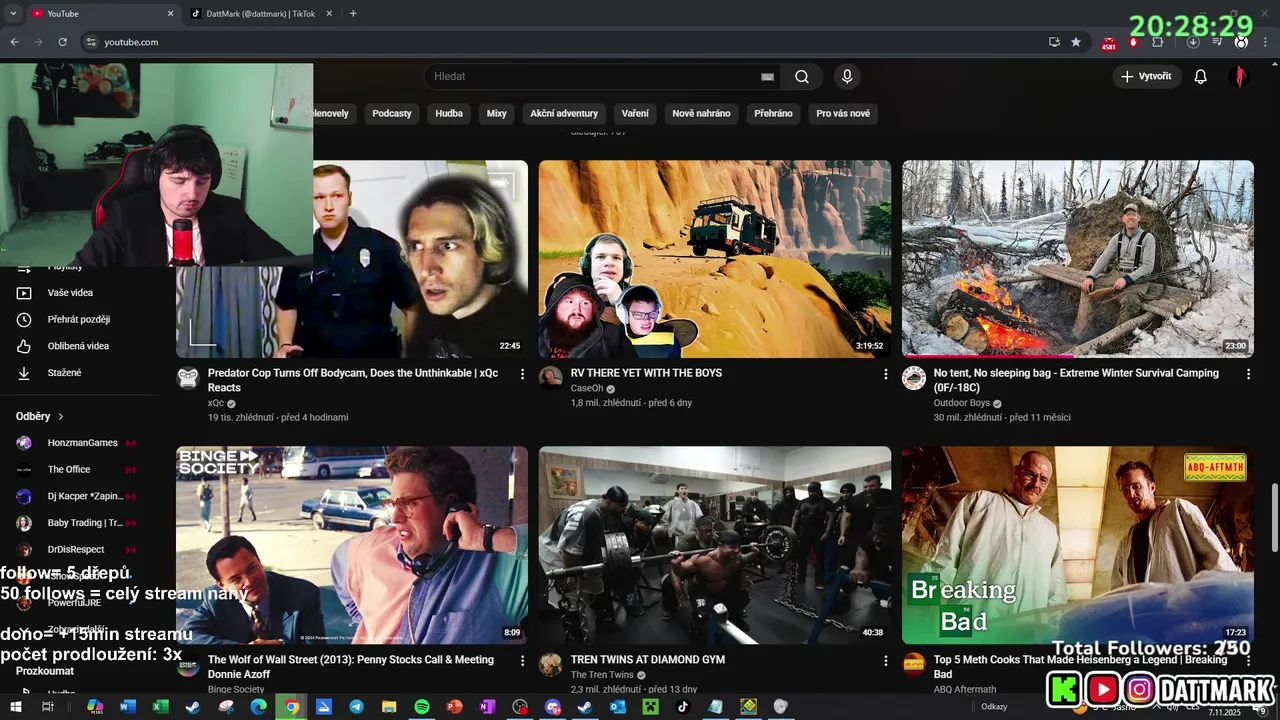Image resolution: width=1280 pixels, height=720 pixels.
Task: Go back to the previous page
Action: point(14,42)
